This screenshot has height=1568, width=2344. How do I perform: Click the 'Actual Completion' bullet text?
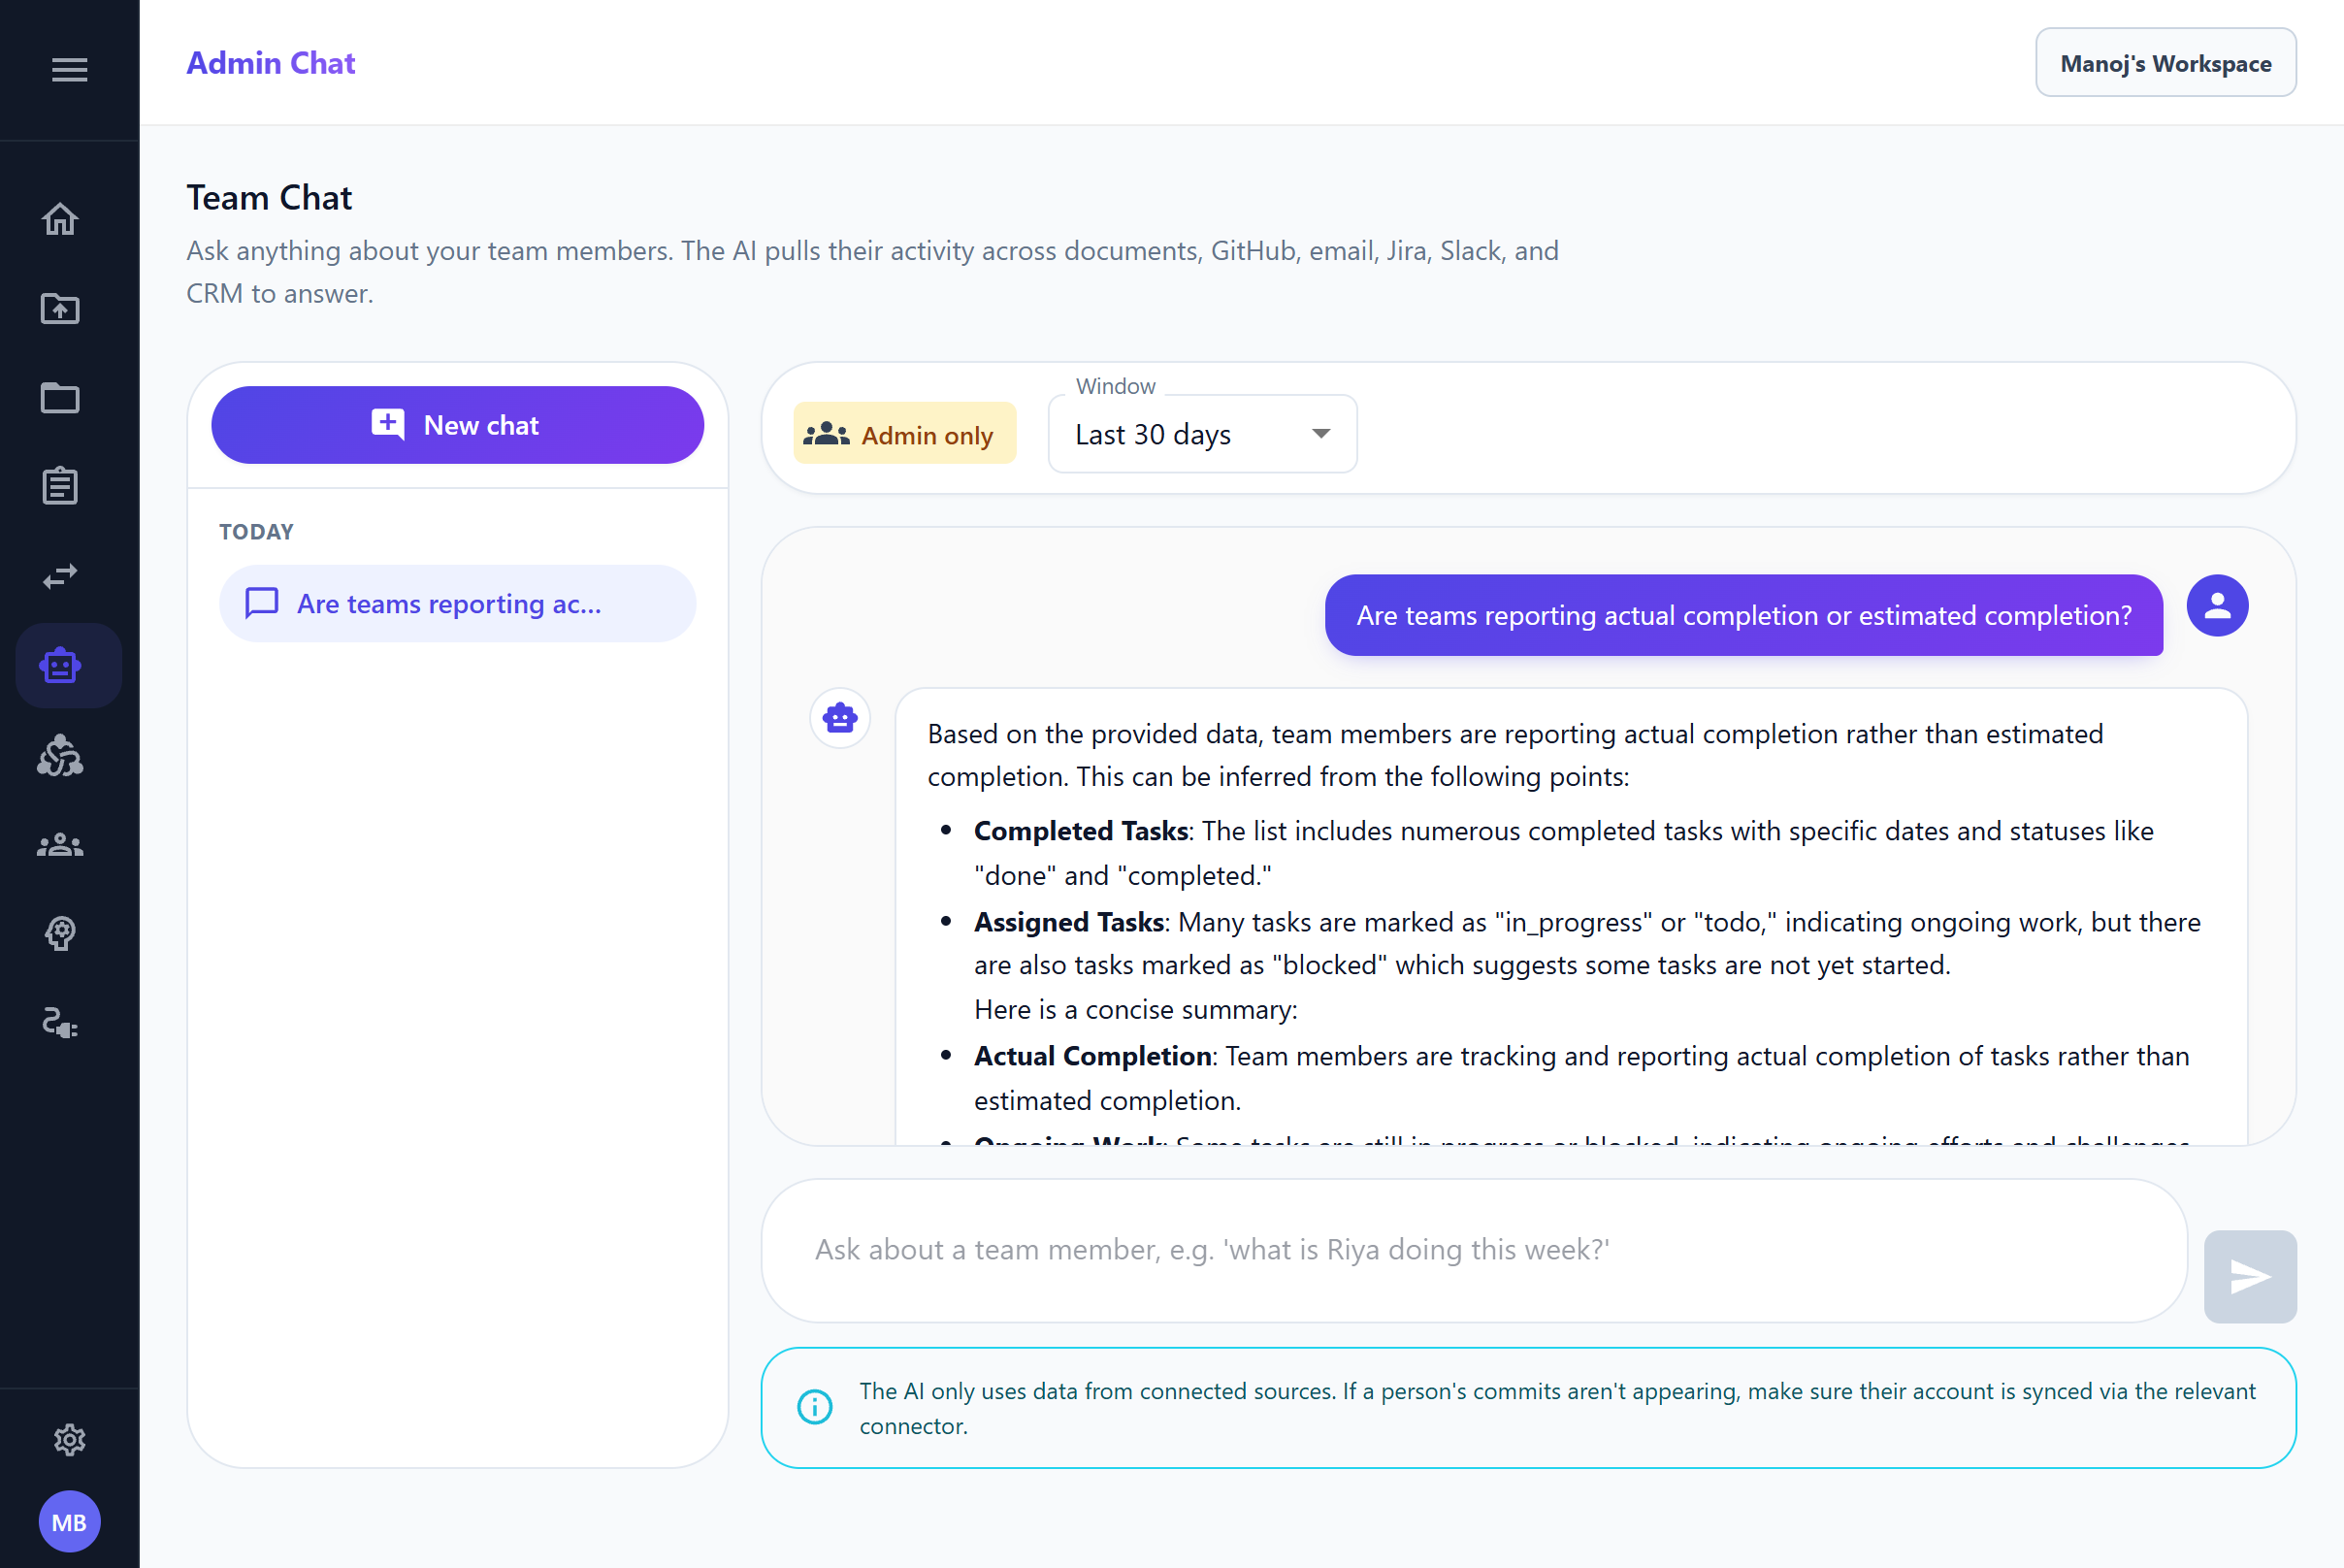coord(1582,1078)
